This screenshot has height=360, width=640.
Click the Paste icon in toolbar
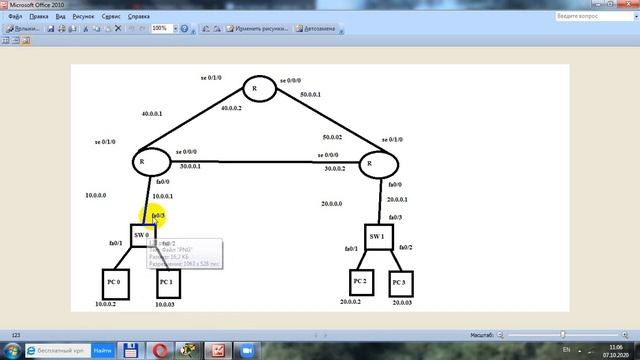108,29
